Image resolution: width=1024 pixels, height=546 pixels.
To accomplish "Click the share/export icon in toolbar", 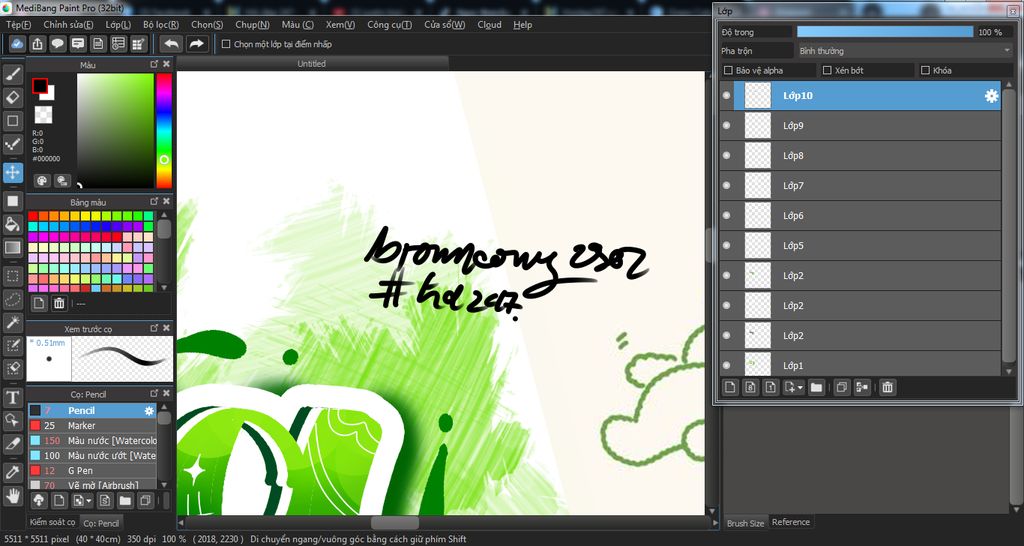I will click(x=38, y=44).
